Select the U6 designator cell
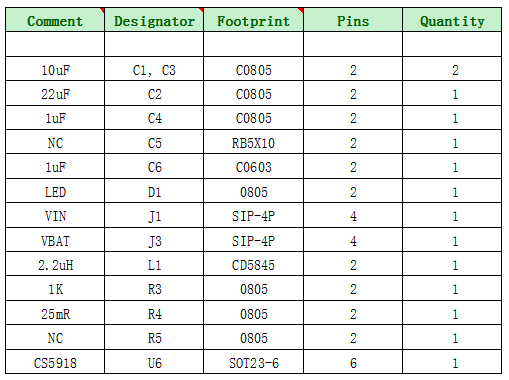 click(x=154, y=362)
